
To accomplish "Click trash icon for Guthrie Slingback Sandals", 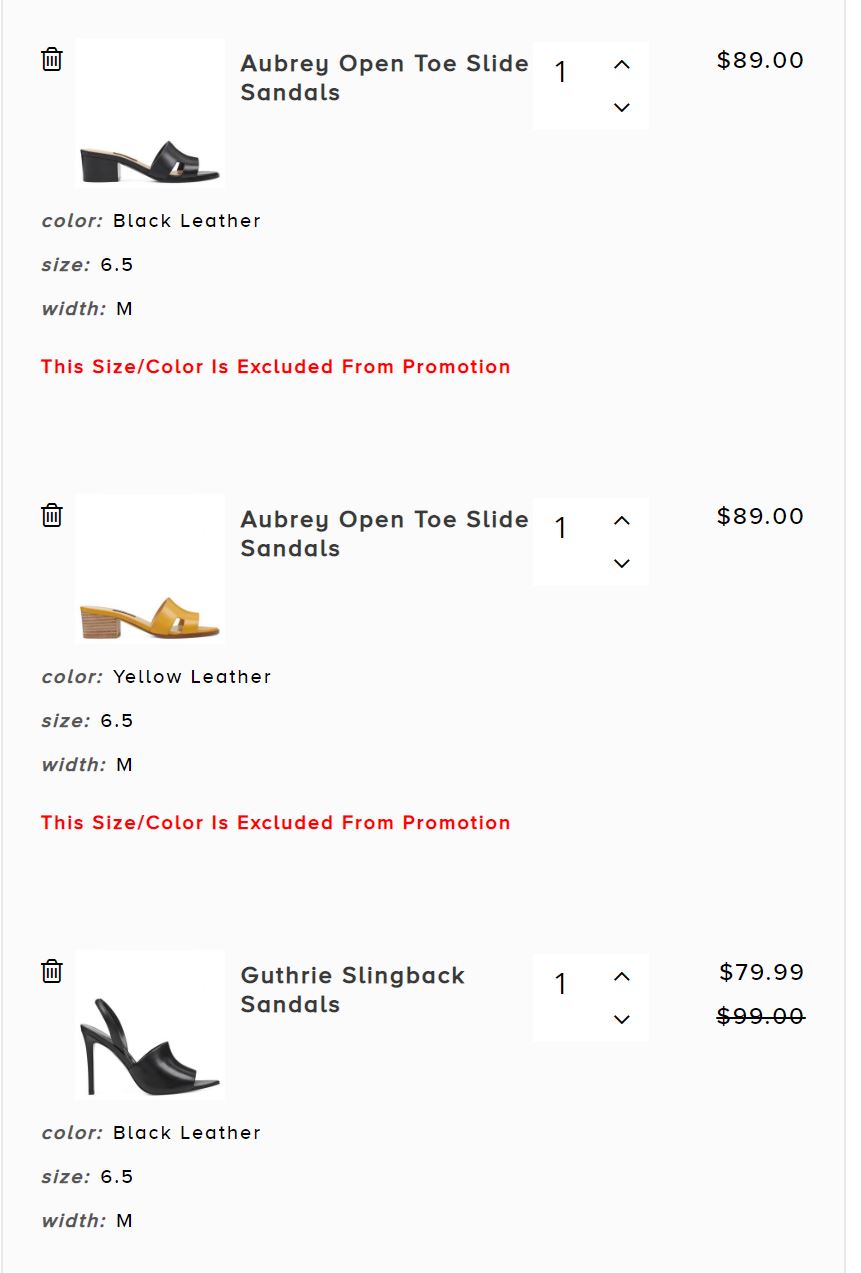I will click(52, 971).
